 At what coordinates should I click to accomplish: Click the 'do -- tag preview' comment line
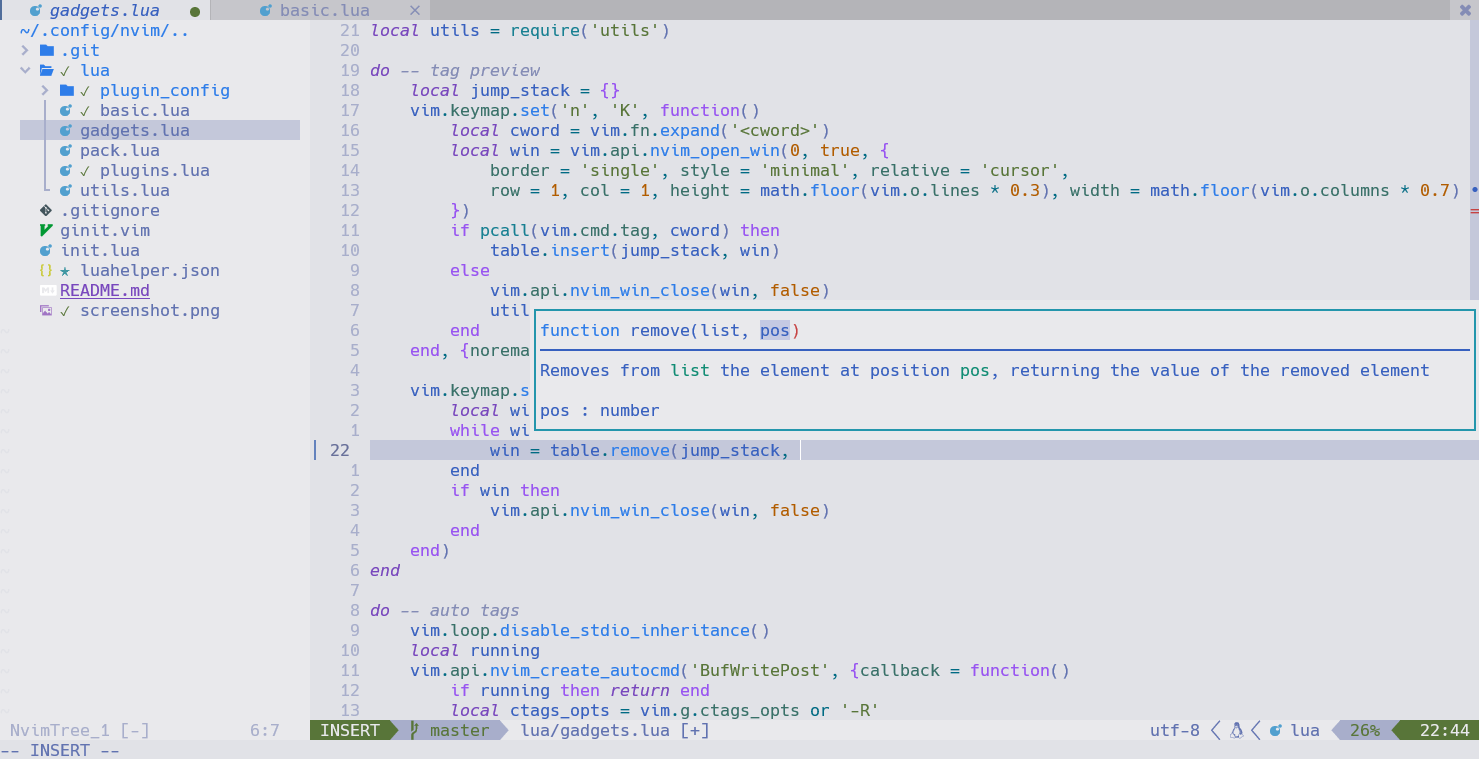tap(455, 70)
